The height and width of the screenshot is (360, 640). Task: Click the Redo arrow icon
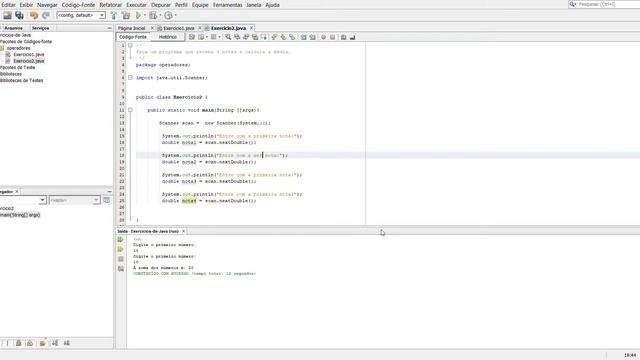coord(46,16)
